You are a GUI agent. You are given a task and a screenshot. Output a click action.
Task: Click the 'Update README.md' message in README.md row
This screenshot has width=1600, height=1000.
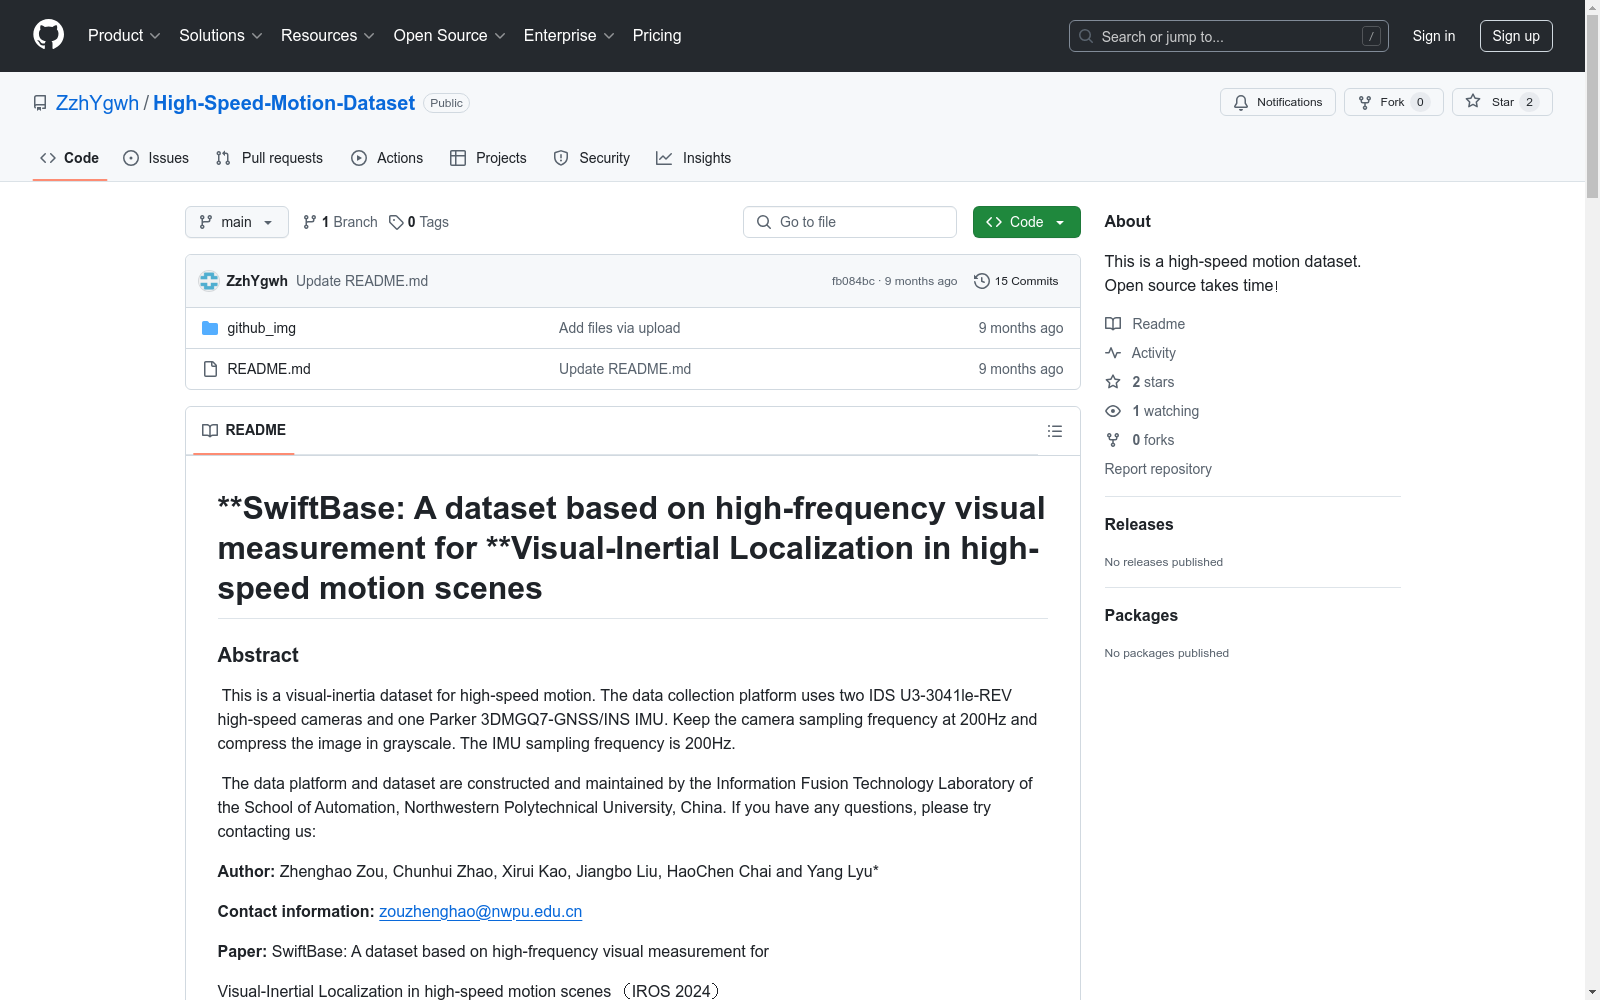click(x=625, y=369)
